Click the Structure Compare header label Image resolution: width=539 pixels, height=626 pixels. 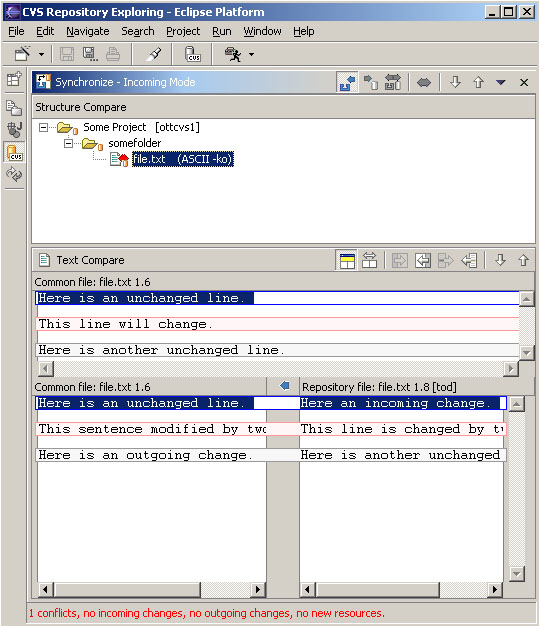(81, 107)
